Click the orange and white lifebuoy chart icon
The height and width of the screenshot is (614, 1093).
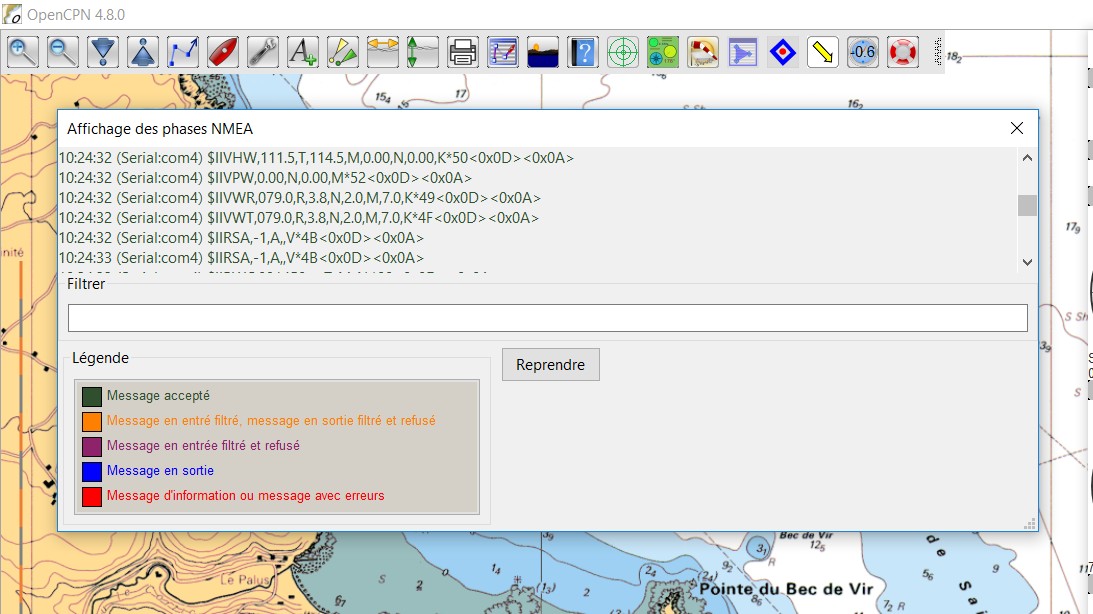[x=703, y=52]
